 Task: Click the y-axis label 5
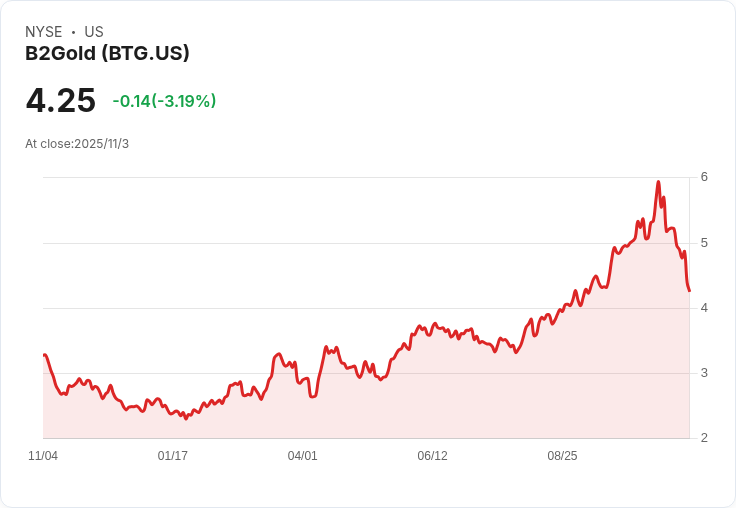click(704, 243)
